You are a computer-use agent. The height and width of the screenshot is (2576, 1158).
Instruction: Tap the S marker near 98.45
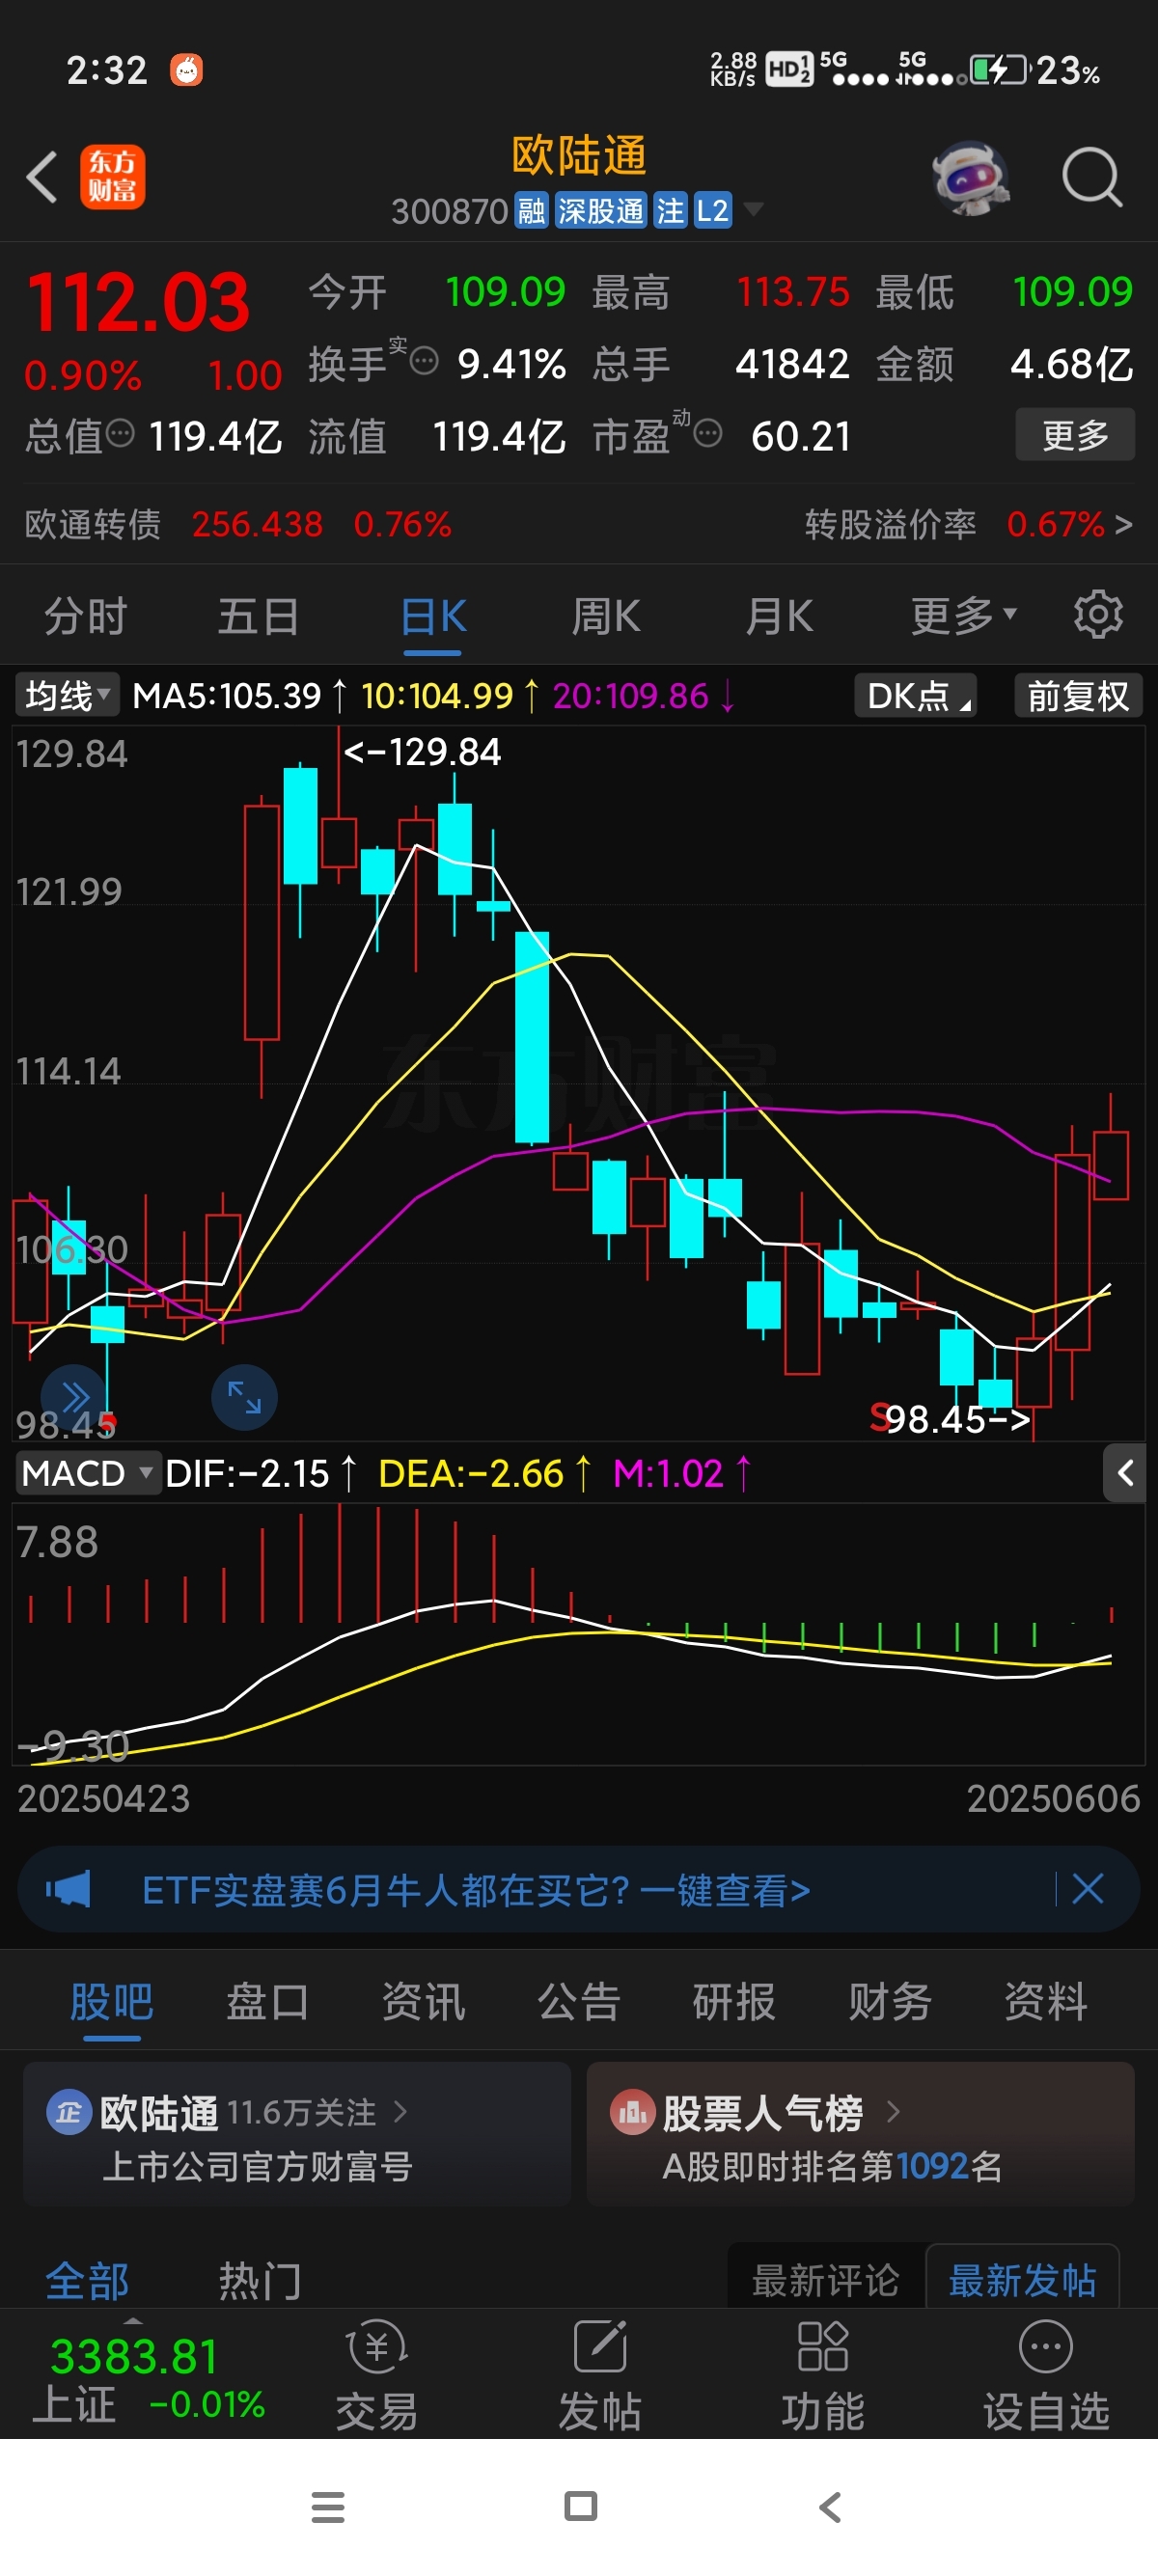coord(879,1416)
